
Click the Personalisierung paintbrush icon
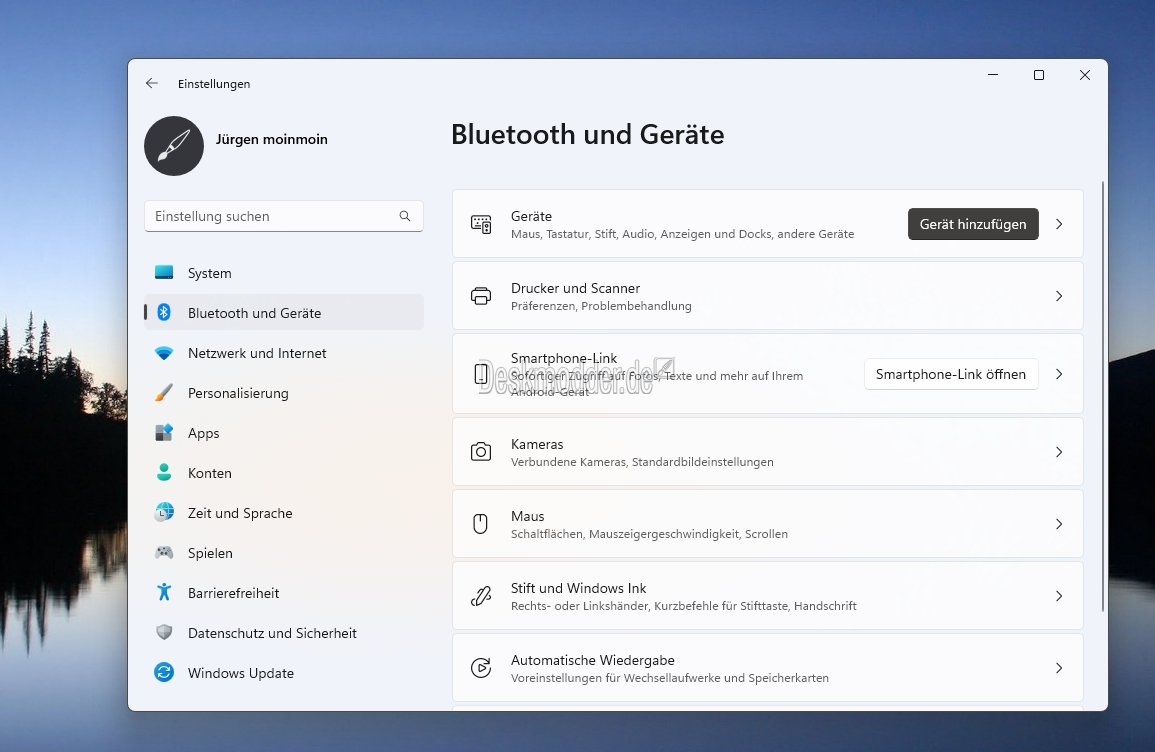(164, 393)
